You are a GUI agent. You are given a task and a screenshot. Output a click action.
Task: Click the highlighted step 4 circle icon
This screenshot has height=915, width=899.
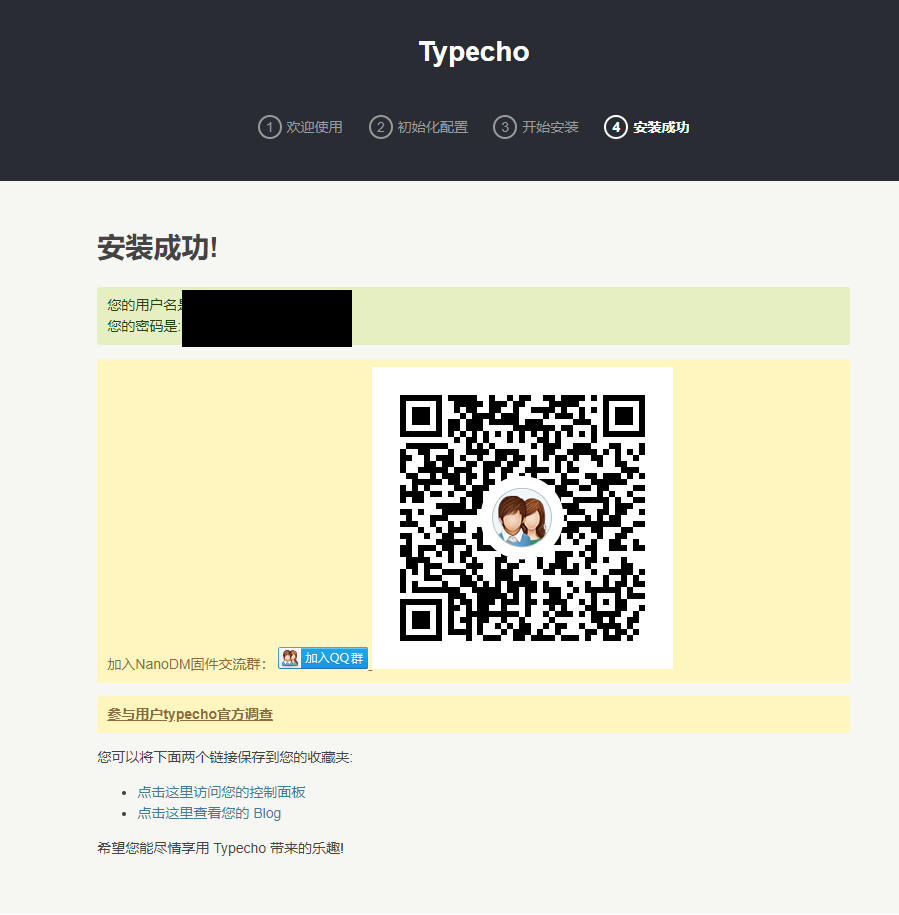[x=616, y=127]
